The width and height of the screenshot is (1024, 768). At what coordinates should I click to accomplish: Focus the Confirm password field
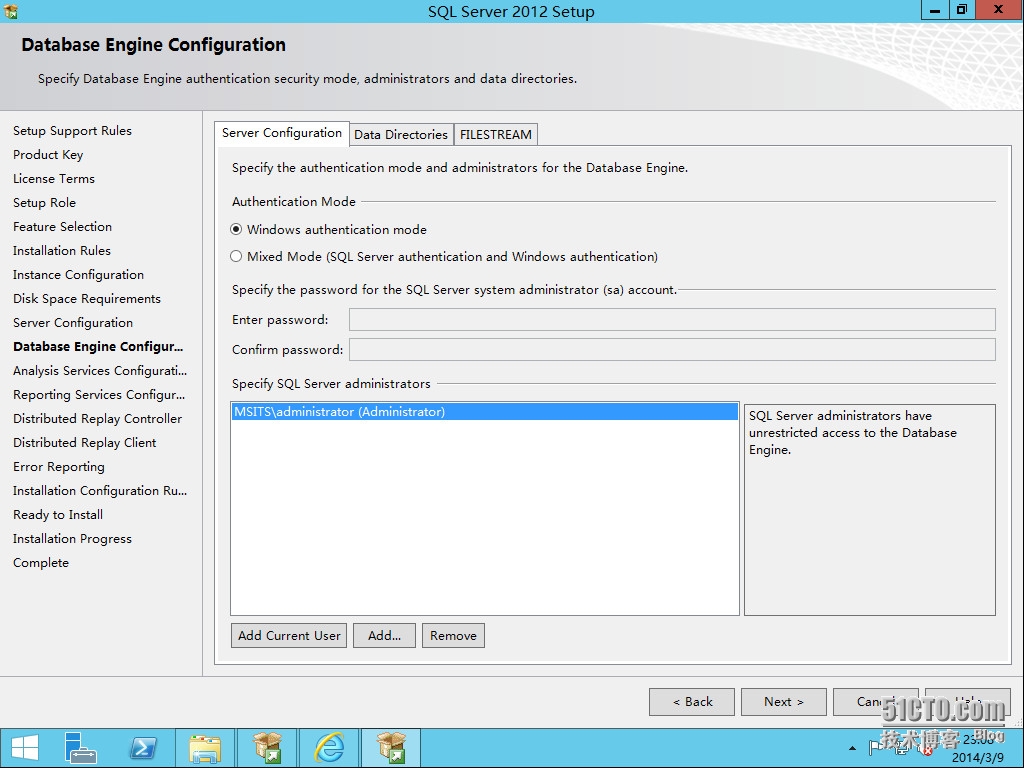click(x=672, y=349)
